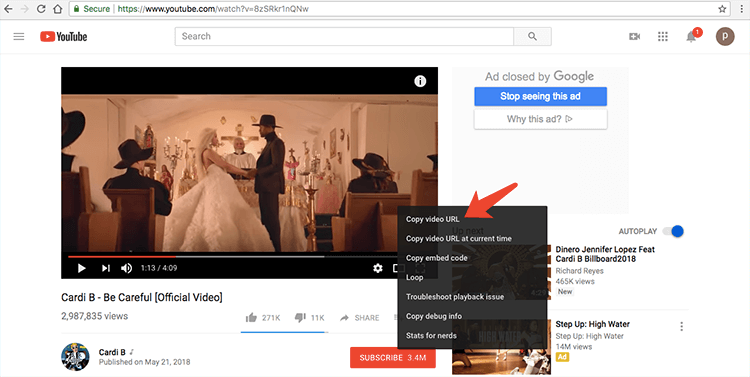Open the profile avatar account menu
This screenshot has width=750, height=377.
pyautogui.click(x=725, y=36)
